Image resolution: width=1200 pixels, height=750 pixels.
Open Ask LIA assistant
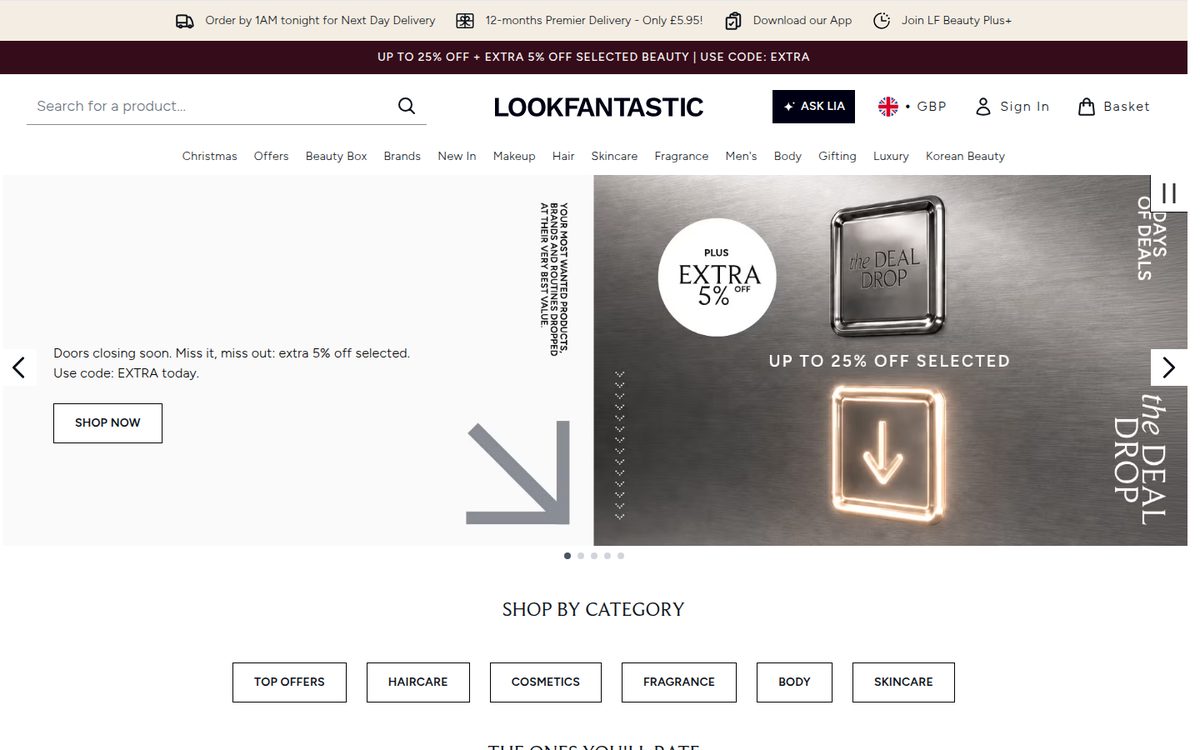[813, 107]
